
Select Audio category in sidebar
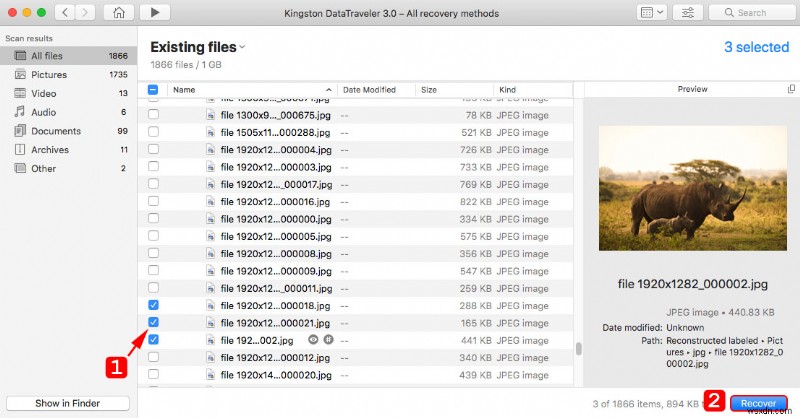(68, 112)
